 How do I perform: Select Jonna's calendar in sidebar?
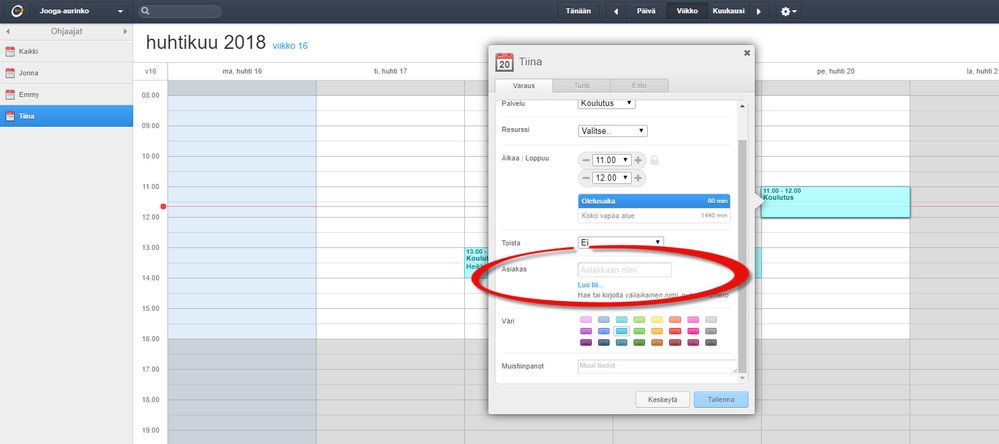point(66,73)
